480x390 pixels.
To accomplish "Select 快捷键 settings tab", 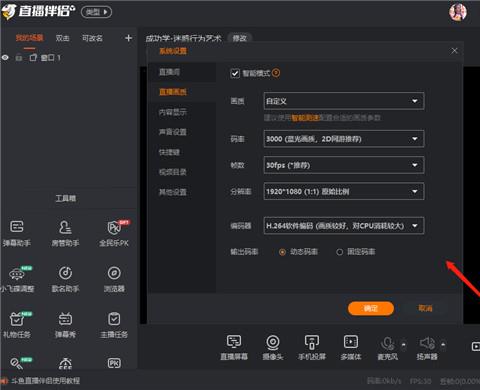I will pos(182,152).
